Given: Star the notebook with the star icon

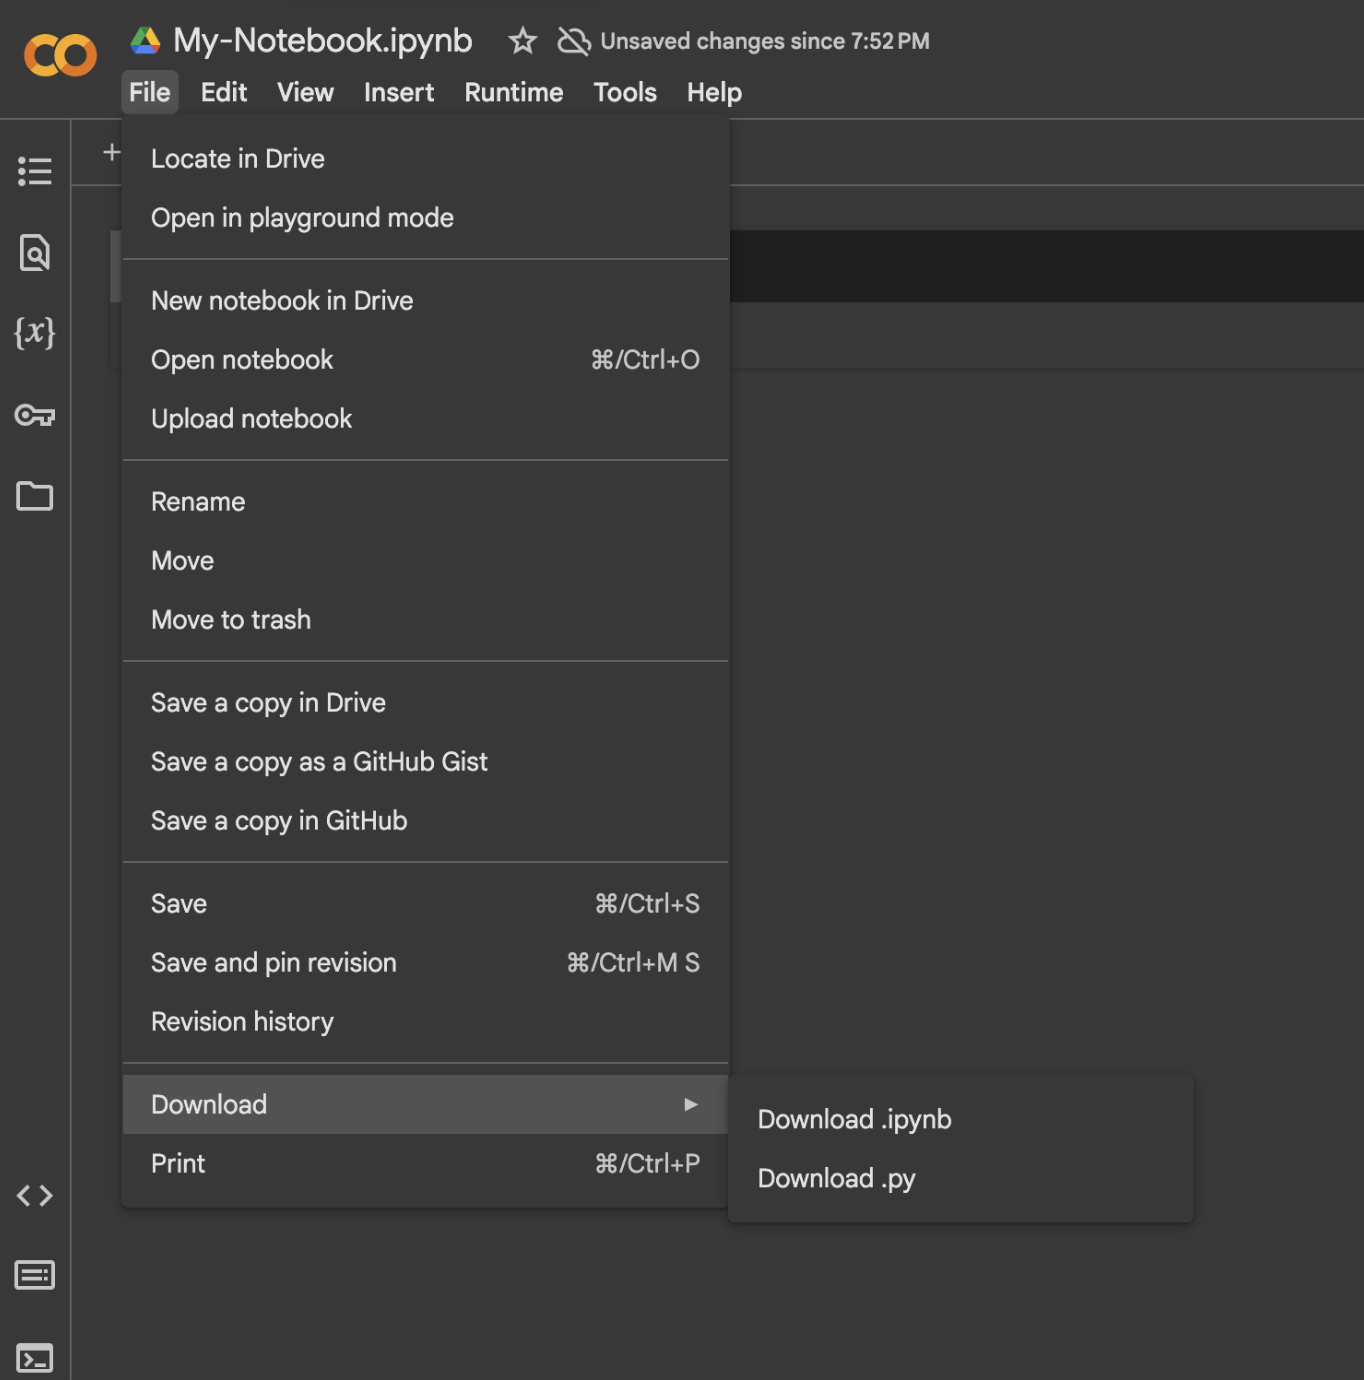Looking at the screenshot, I should [522, 41].
